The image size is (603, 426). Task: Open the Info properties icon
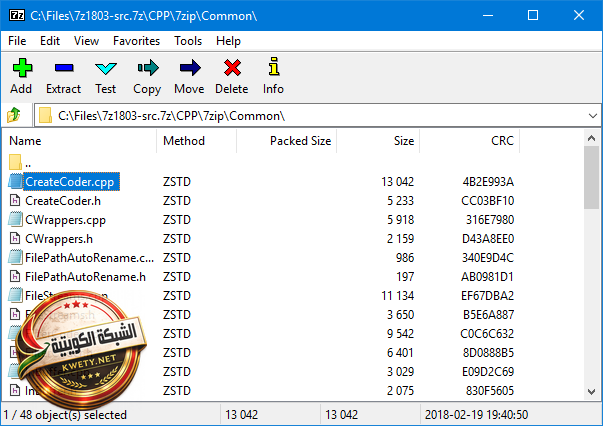tap(273, 69)
